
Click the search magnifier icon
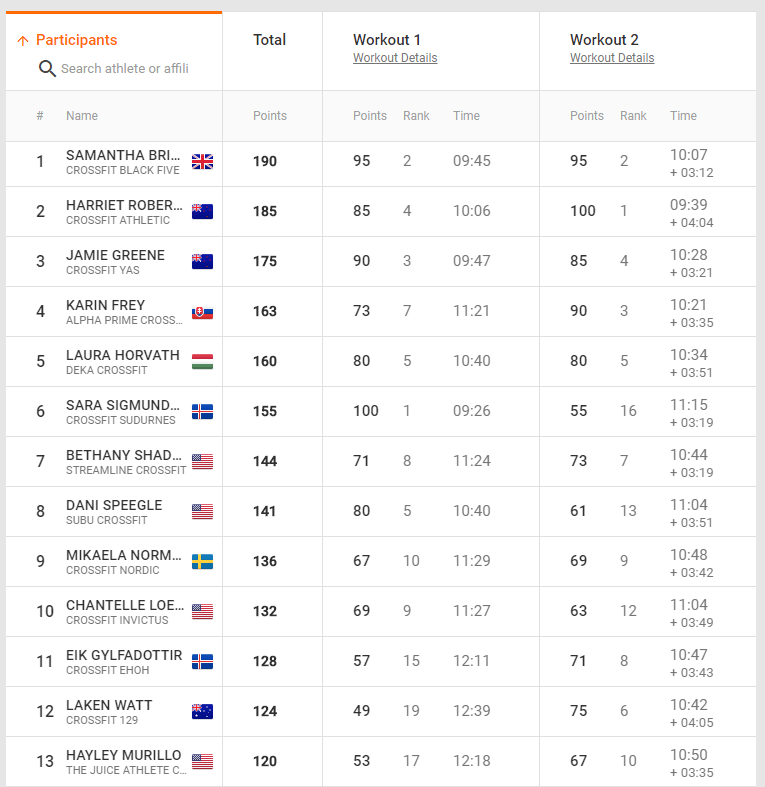pyautogui.click(x=46, y=69)
